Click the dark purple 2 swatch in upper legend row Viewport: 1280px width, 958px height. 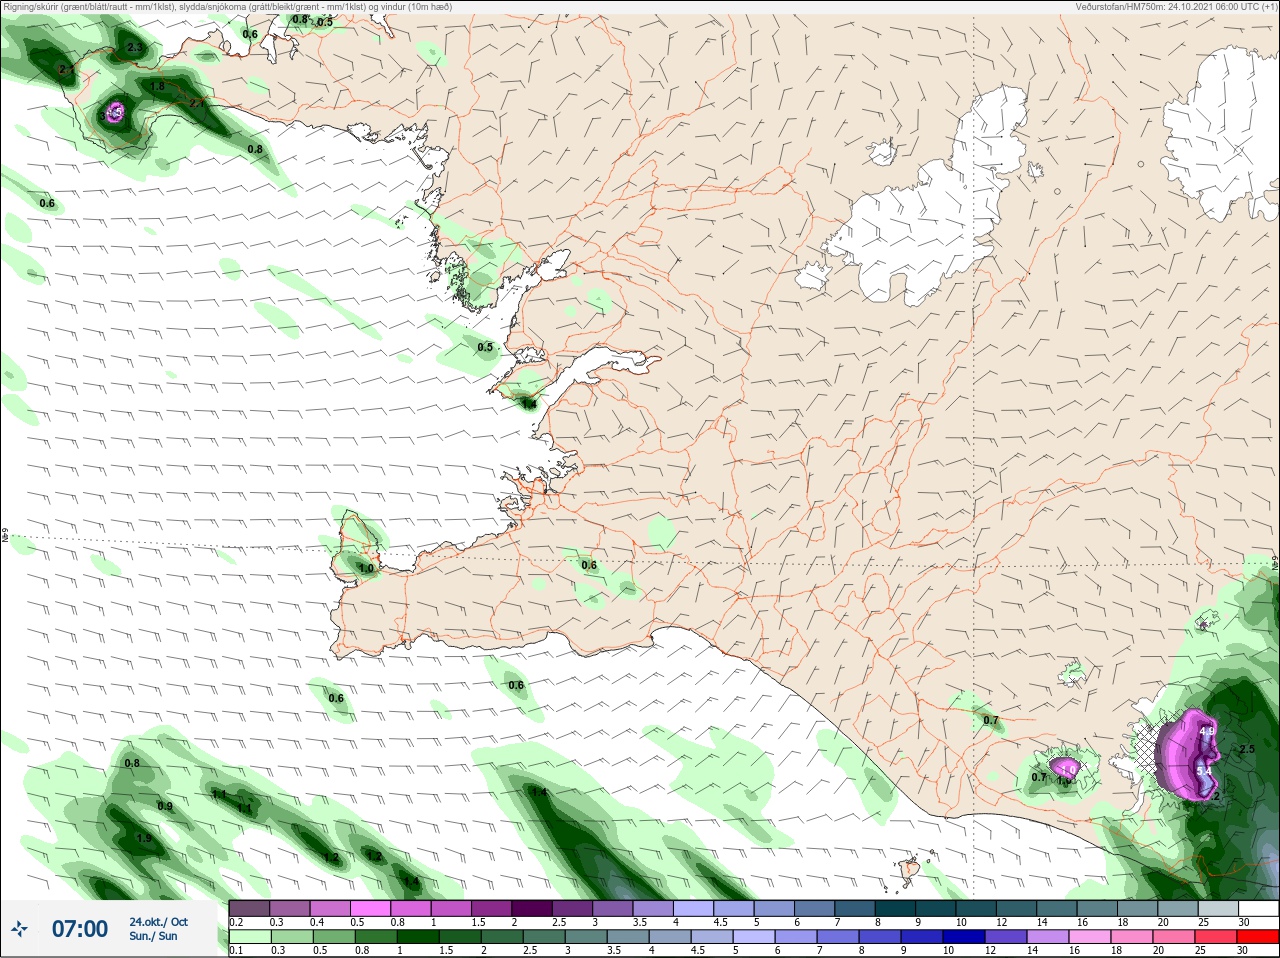(x=534, y=908)
